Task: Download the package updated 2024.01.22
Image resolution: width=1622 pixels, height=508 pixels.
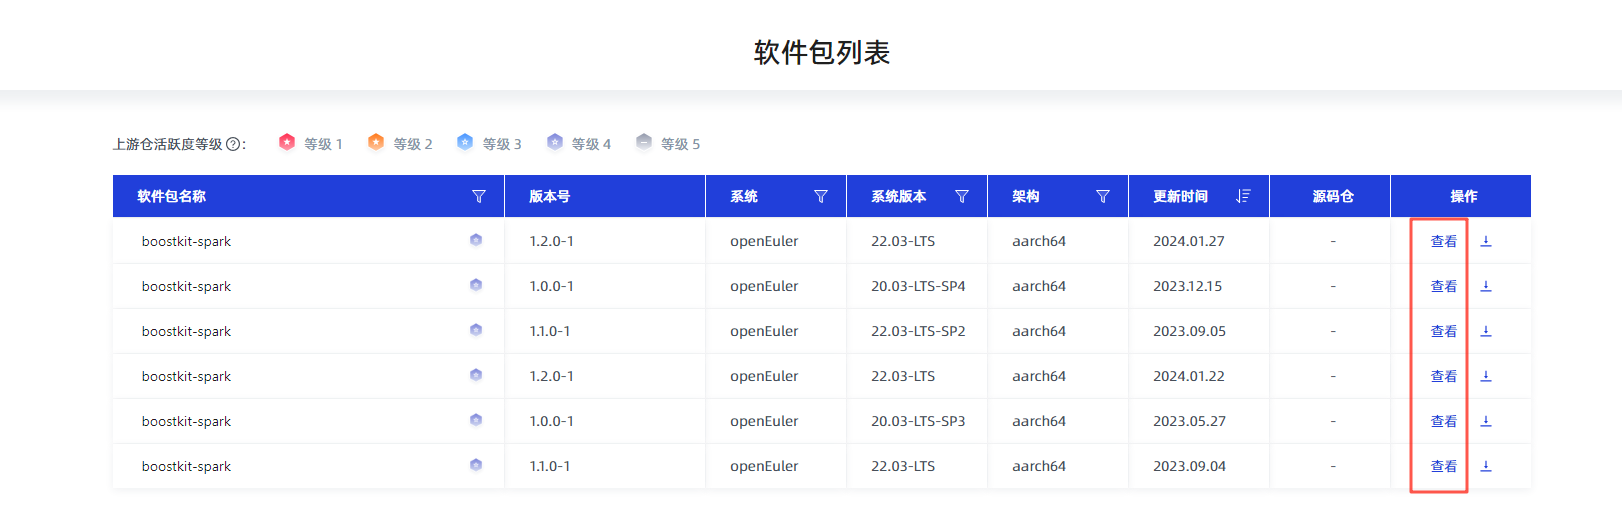Action: point(1486,376)
